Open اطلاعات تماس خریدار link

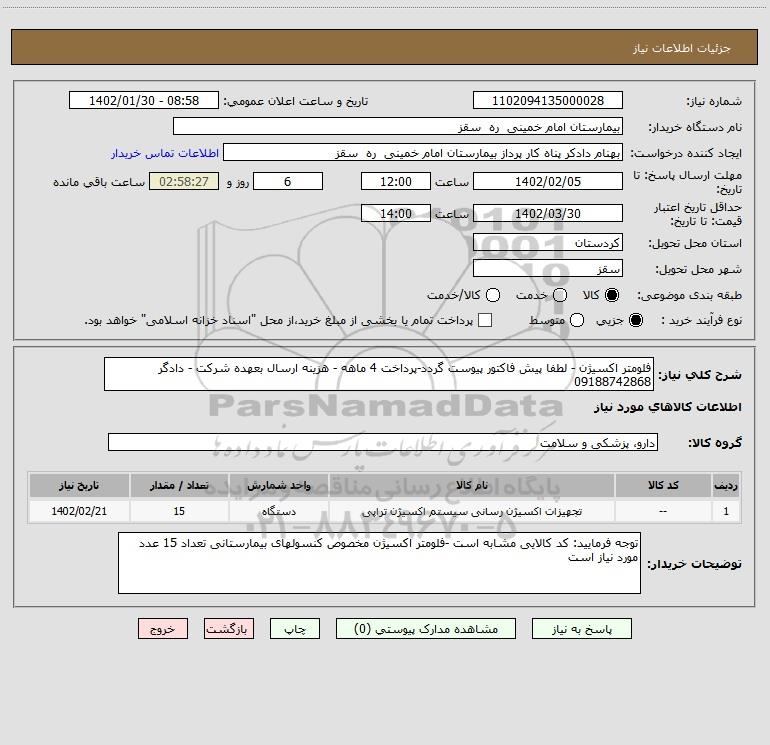coord(165,153)
